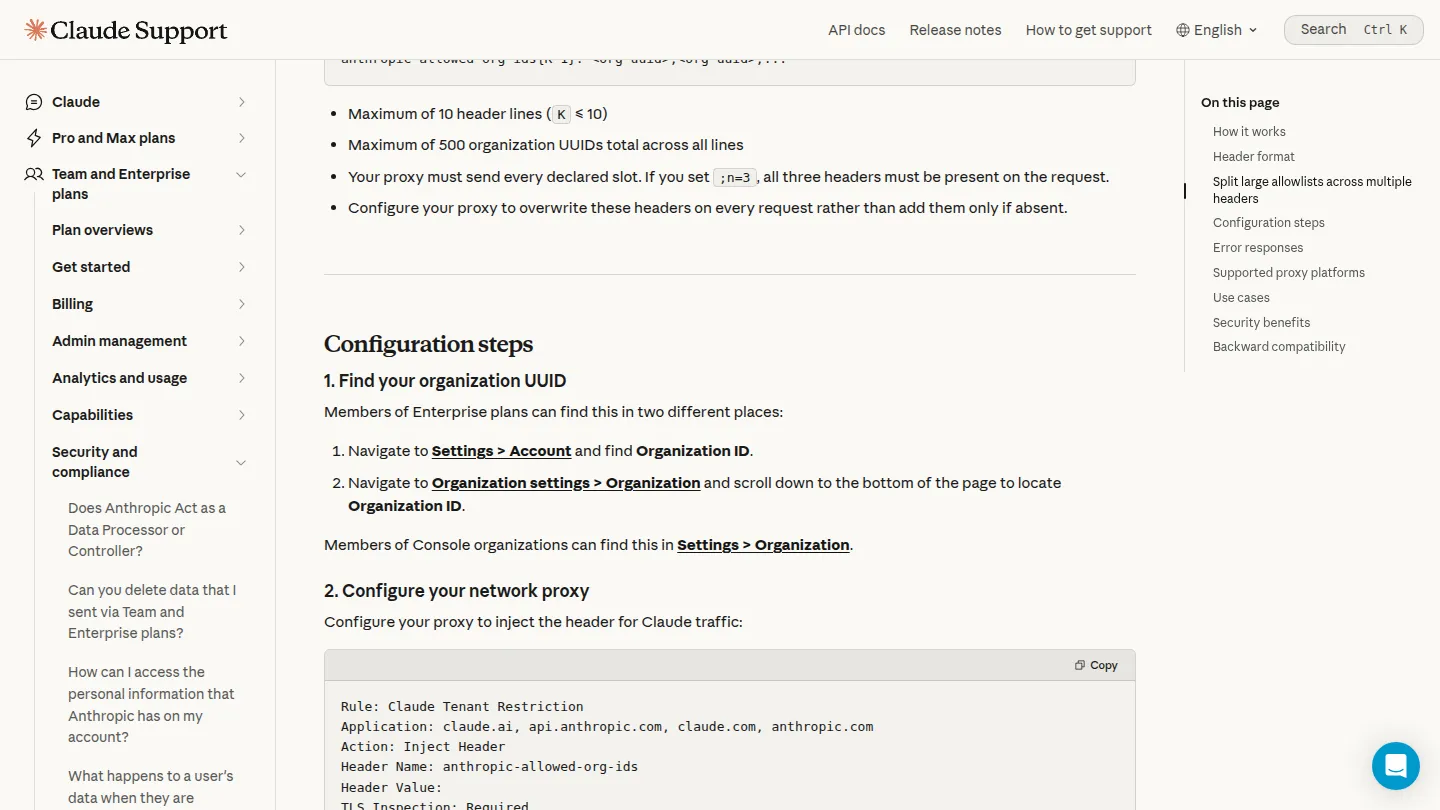Click the Claude Support logo
Image resolution: width=1440 pixels, height=810 pixels.
pos(126,30)
